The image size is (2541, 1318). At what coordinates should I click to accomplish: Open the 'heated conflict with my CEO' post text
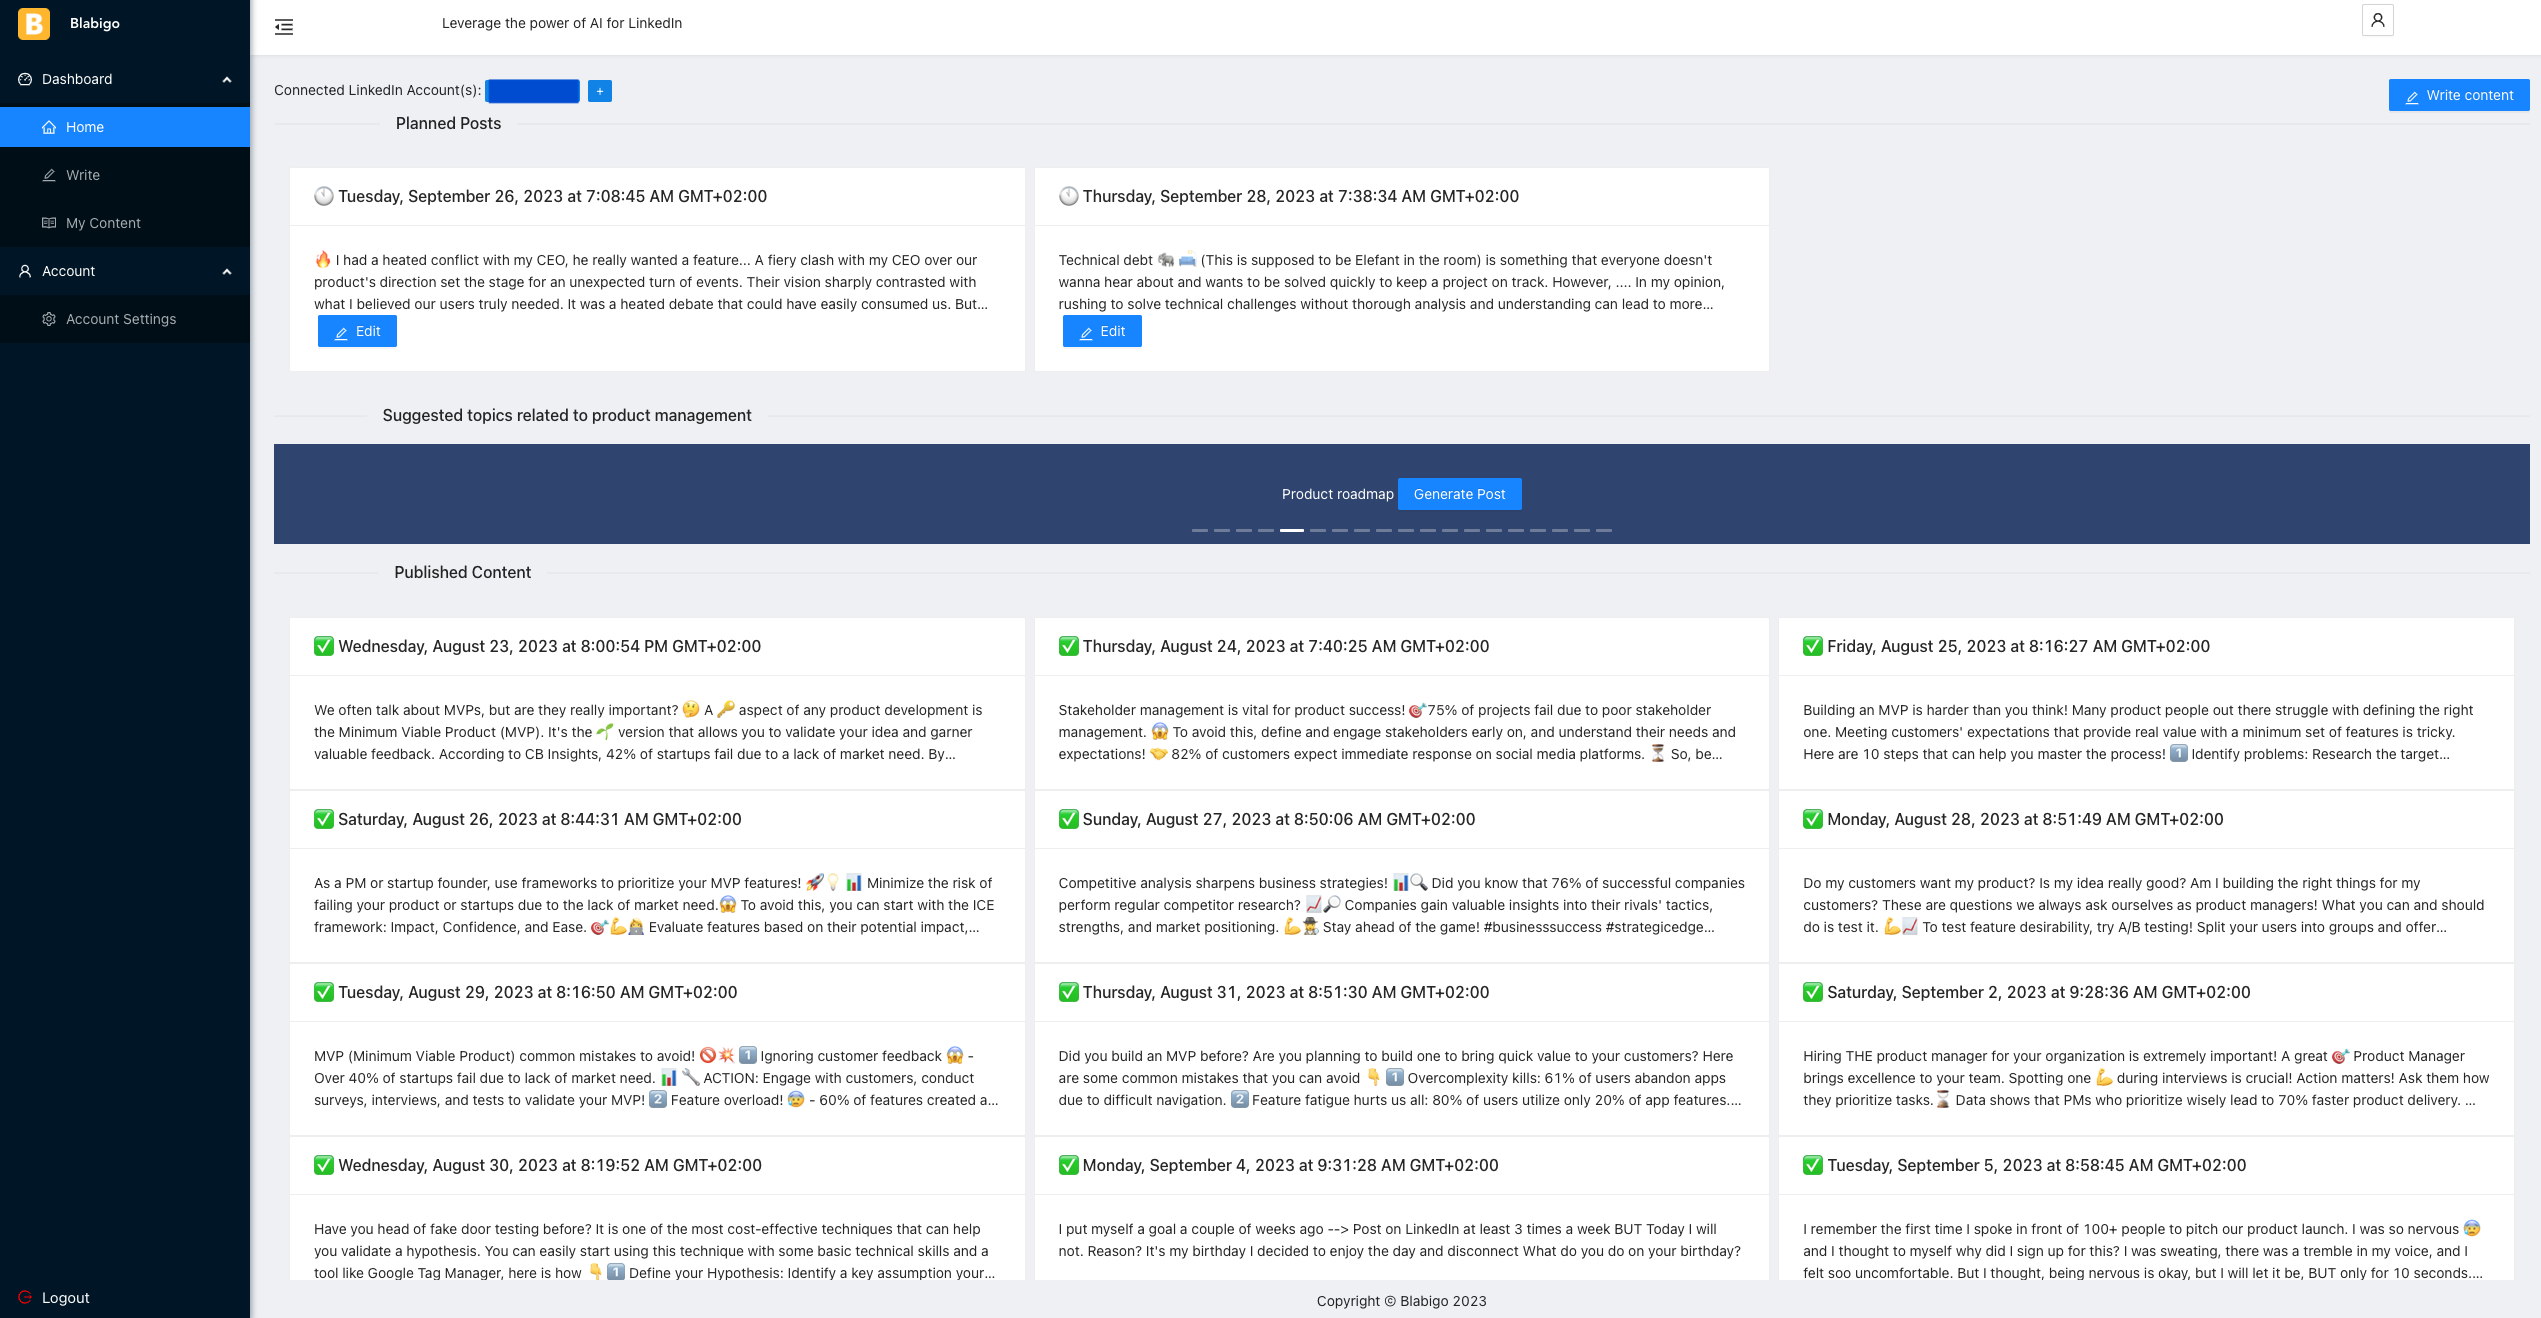(x=652, y=282)
